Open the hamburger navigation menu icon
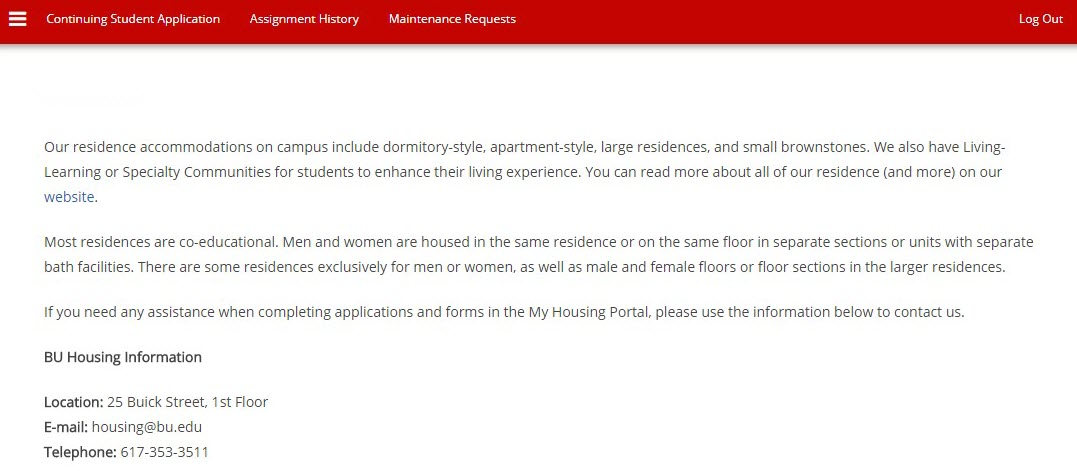The image size is (1077, 471). pos(18,19)
